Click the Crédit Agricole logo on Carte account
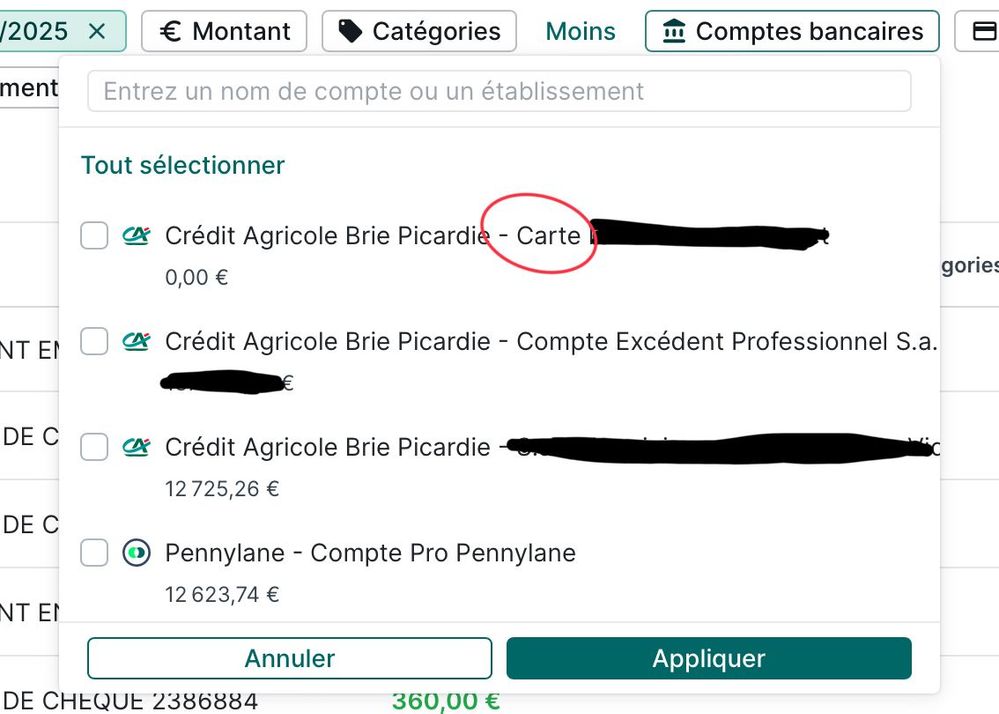This screenshot has width=999, height=714. 136,236
